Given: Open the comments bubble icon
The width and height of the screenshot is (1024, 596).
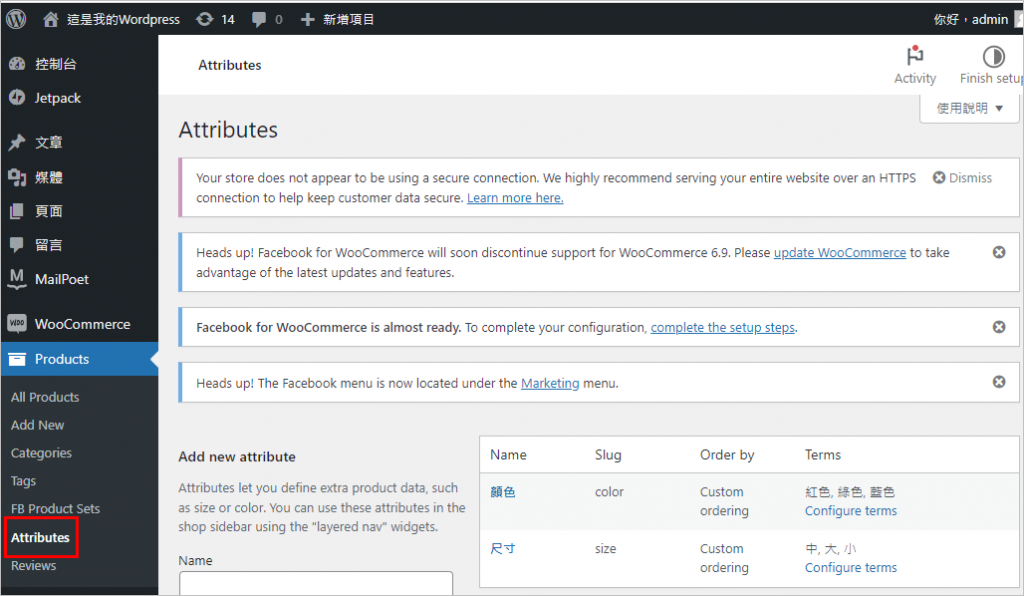Looking at the screenshot, I should point(259,19).
